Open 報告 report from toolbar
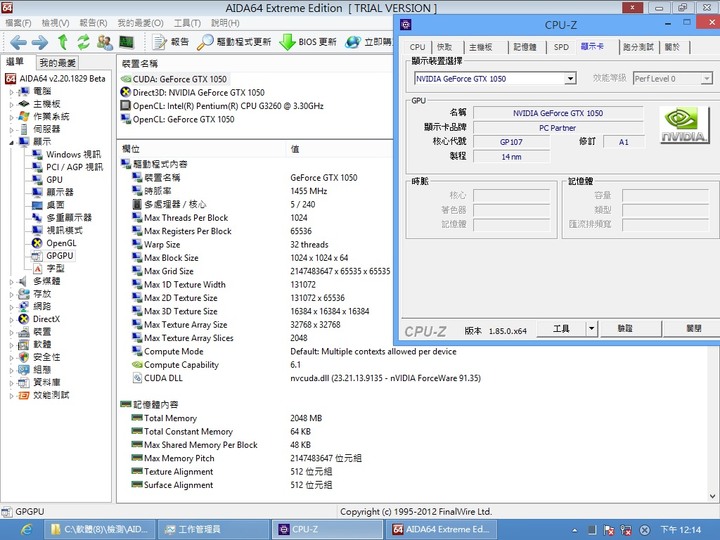This screenshot has width=720, height=540. [170, 42]
